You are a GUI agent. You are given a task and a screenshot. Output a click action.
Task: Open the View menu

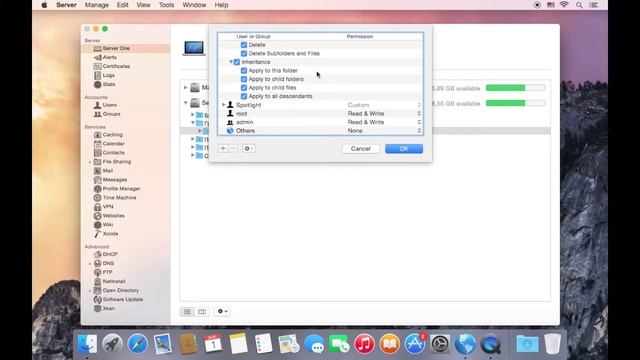tap(143, 5)
